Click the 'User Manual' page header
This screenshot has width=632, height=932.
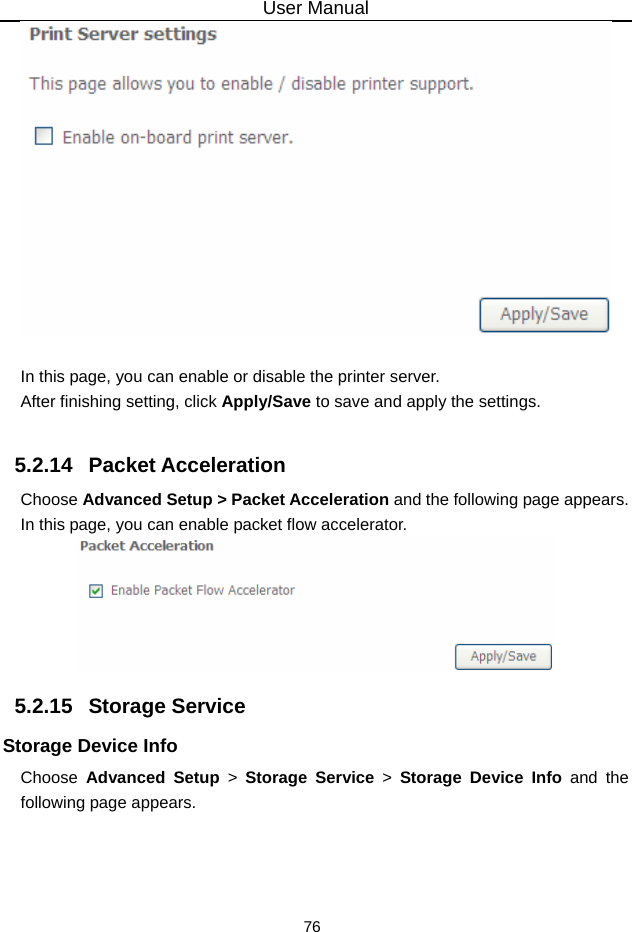point(315,9)
